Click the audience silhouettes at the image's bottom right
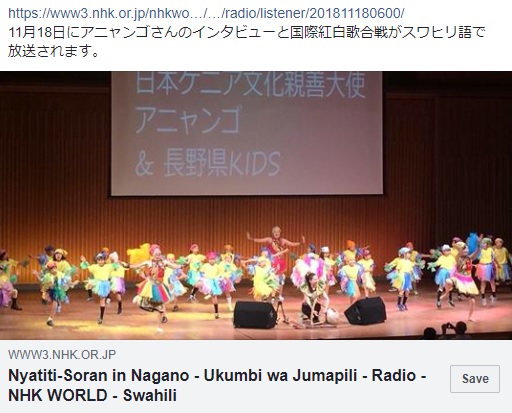The height and width of the screenshot is (413, 512). 445,330
